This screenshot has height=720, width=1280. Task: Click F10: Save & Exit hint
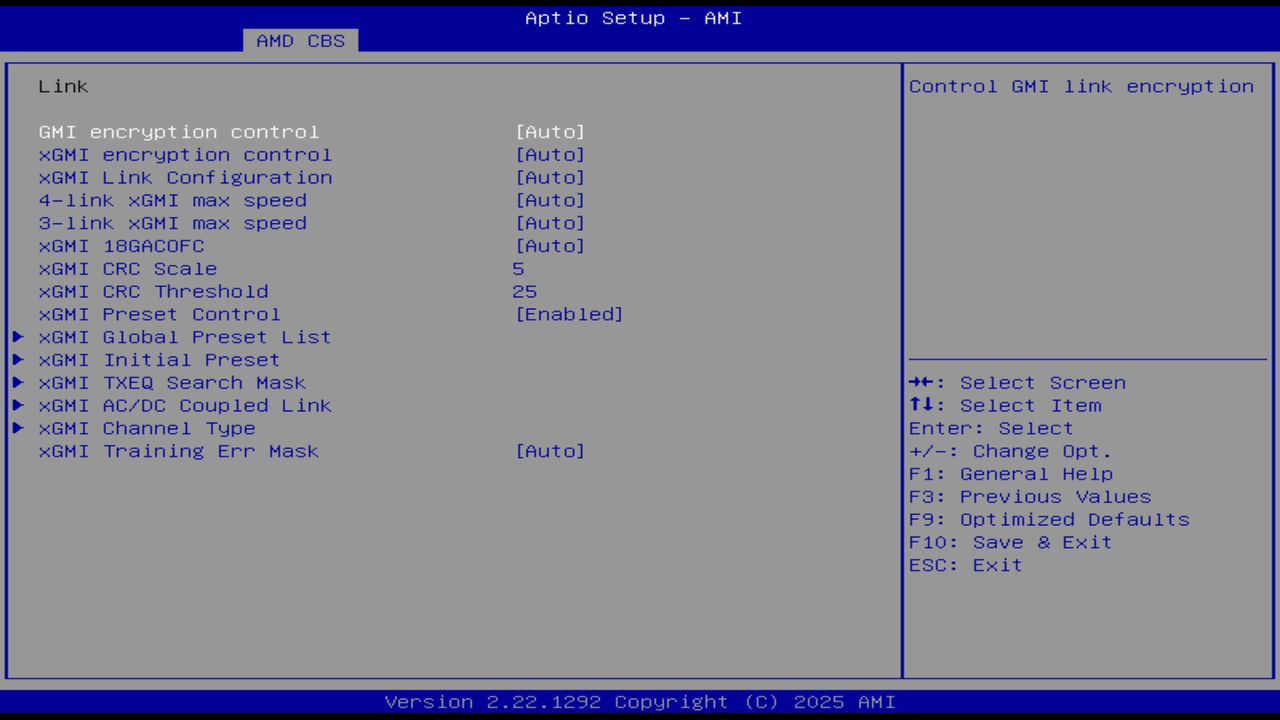click(1010, 543)
